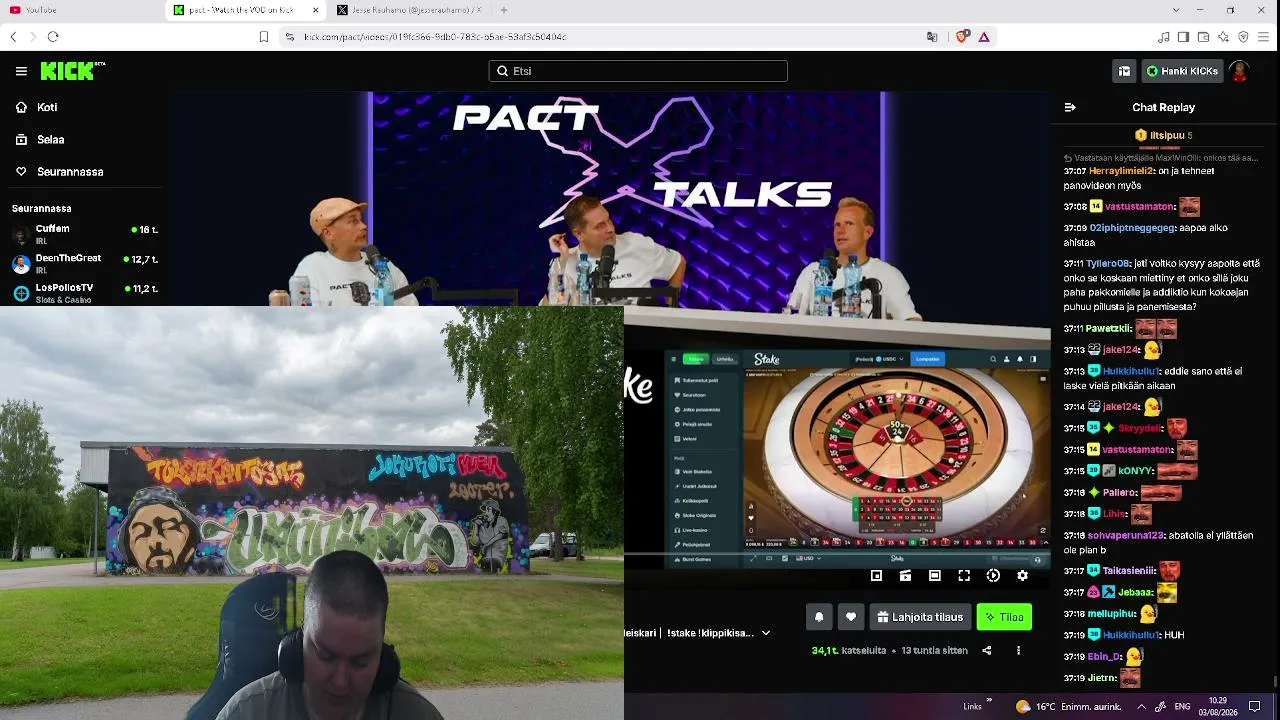The image size is (1280, 720).
Task: Expand the stream title chevron
Action: (x=766, y=633)
